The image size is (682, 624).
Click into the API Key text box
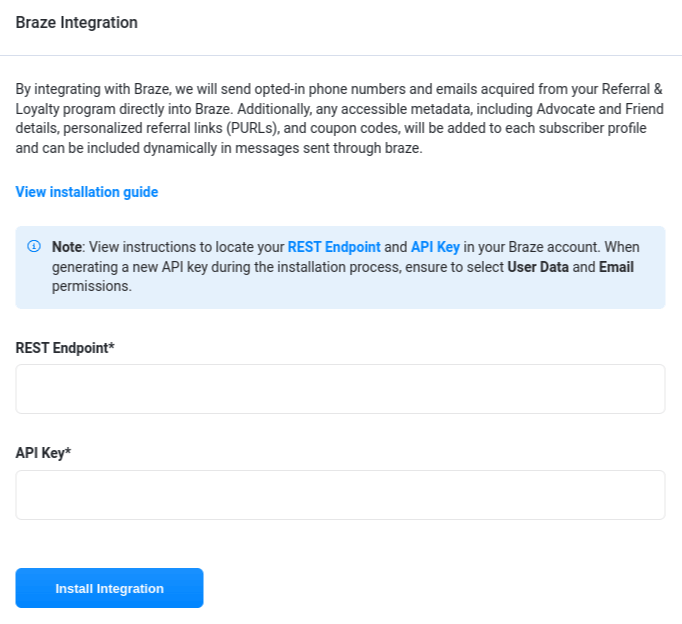point(340,495)
